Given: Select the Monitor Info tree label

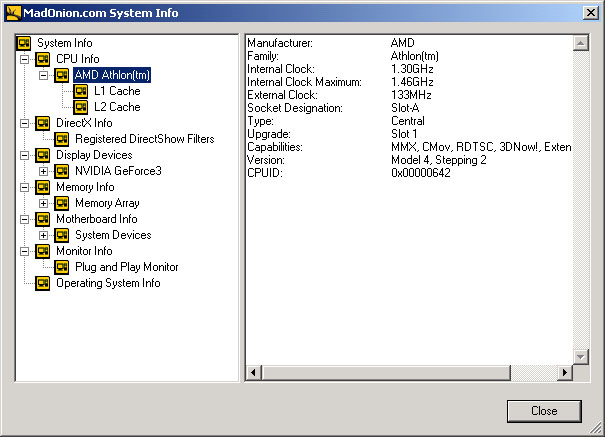Looking at the screenshot, I should [x=84, y=251].
